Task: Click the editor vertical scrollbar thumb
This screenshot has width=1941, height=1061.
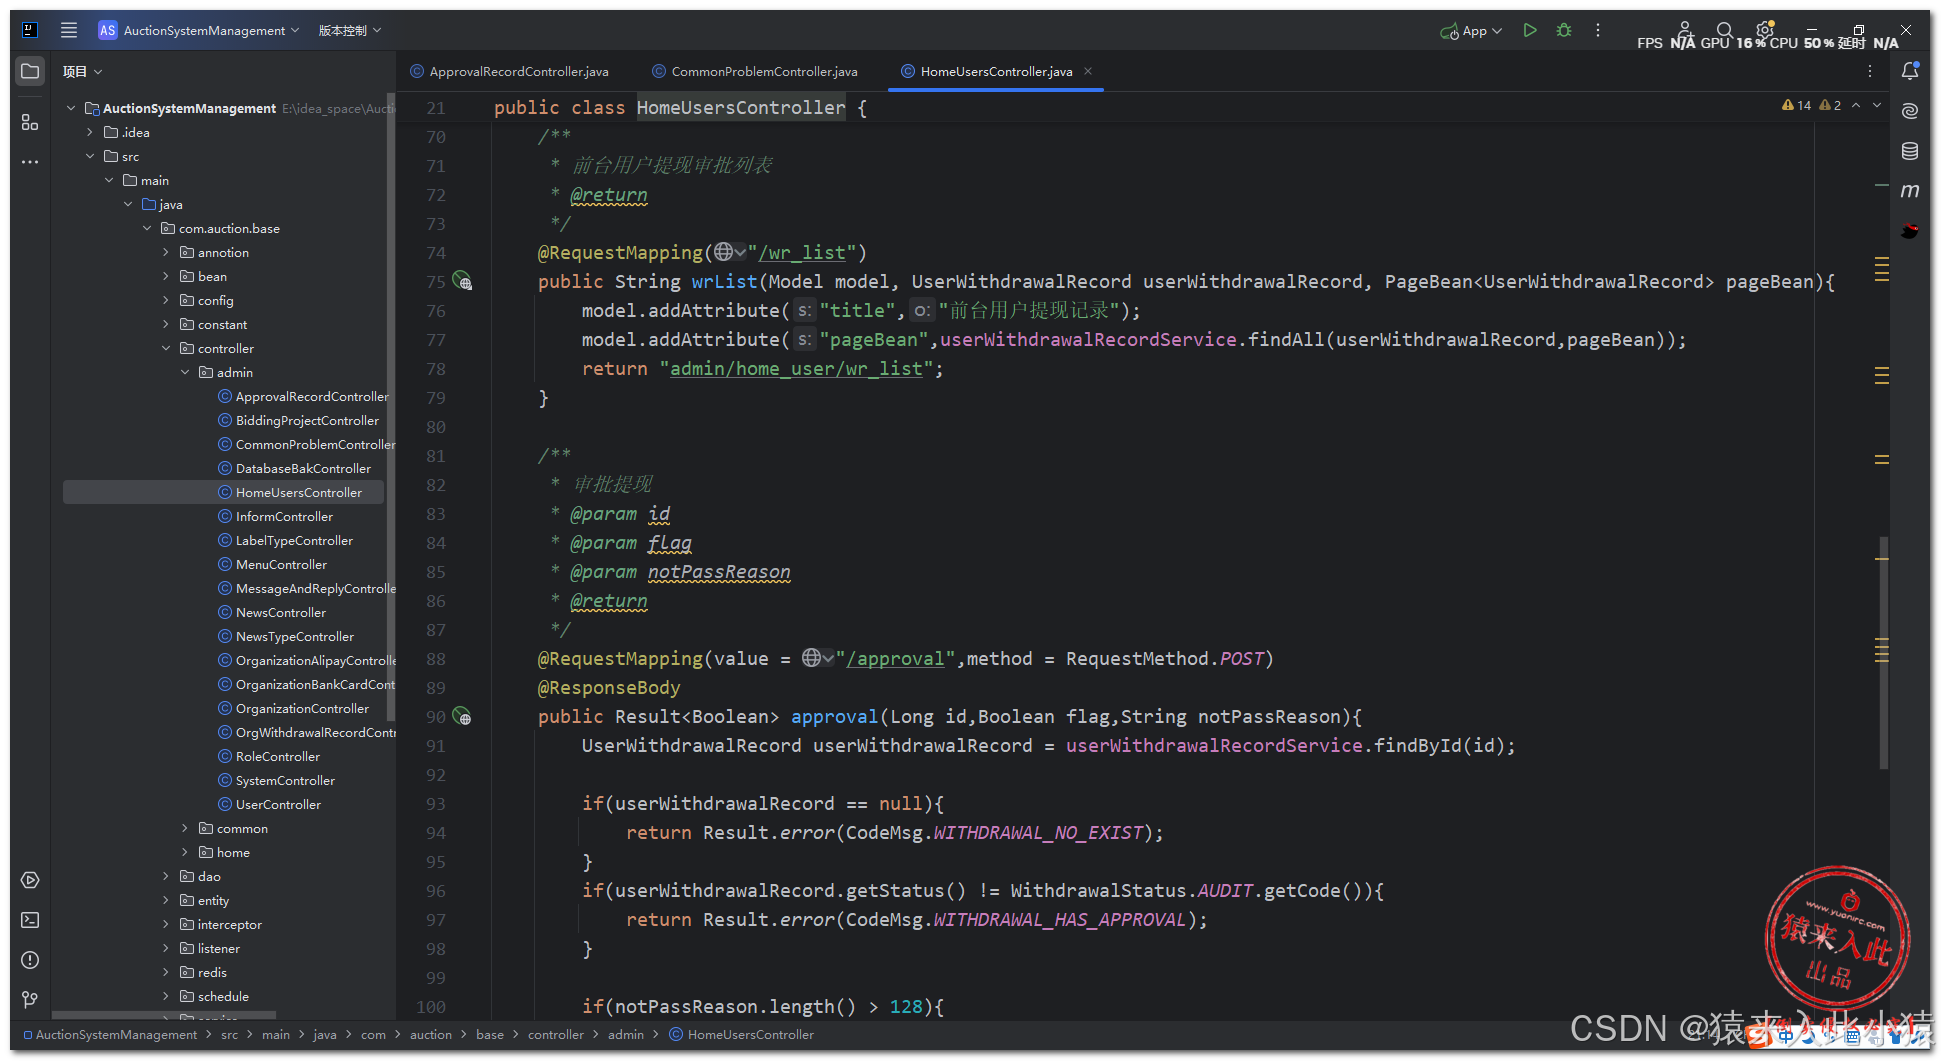Action: pyautogui.click(x=1883, y=652)
